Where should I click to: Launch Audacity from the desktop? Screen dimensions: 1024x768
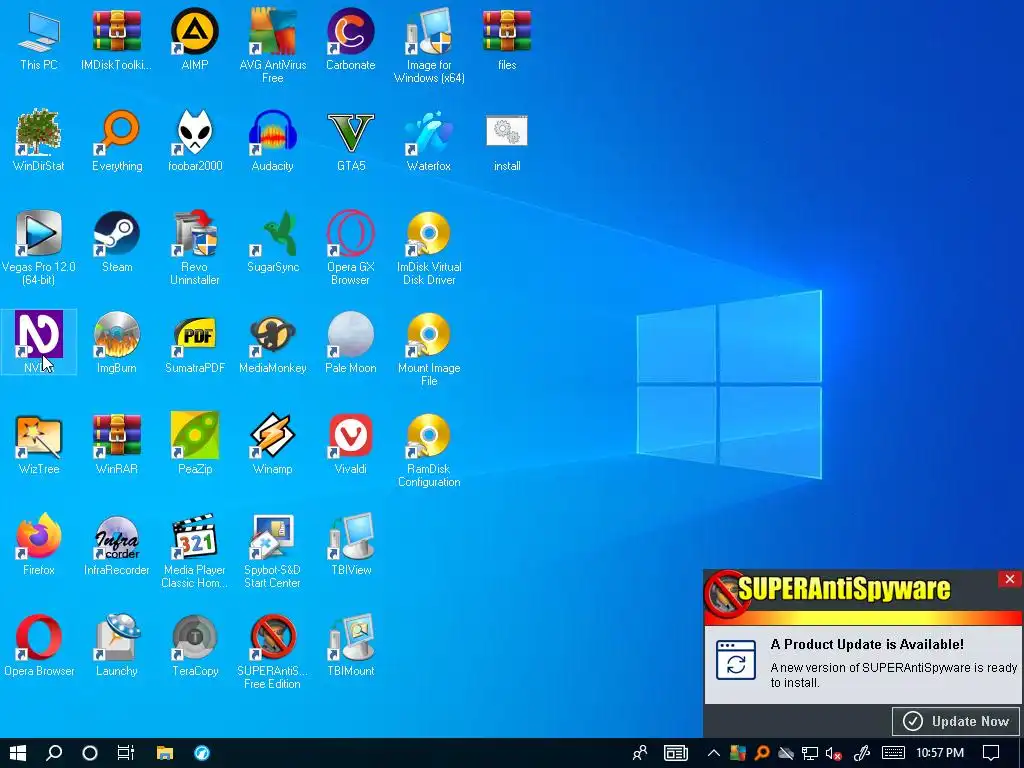pos(272,141)
